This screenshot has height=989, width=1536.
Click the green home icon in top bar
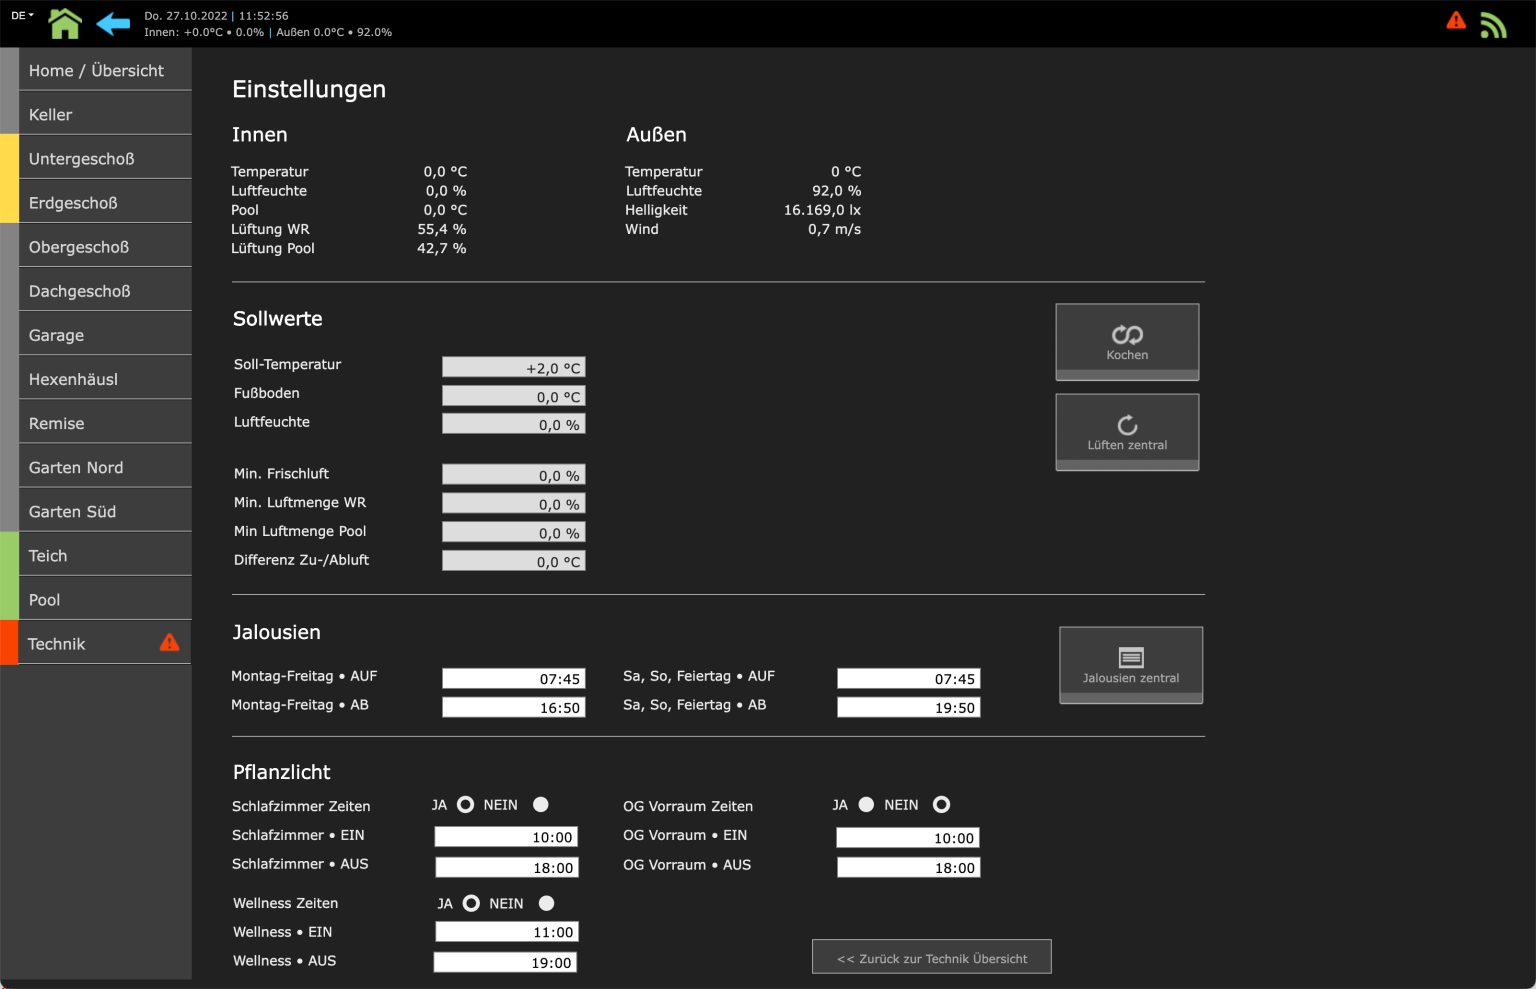[64, 22]
